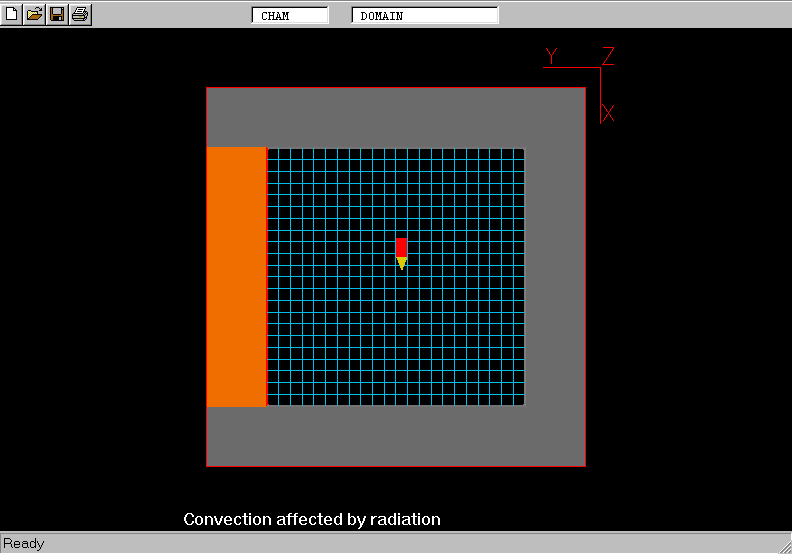Click the yellow arrow below the probe
This screenshot has height=554, width=792.
(401, 263)
